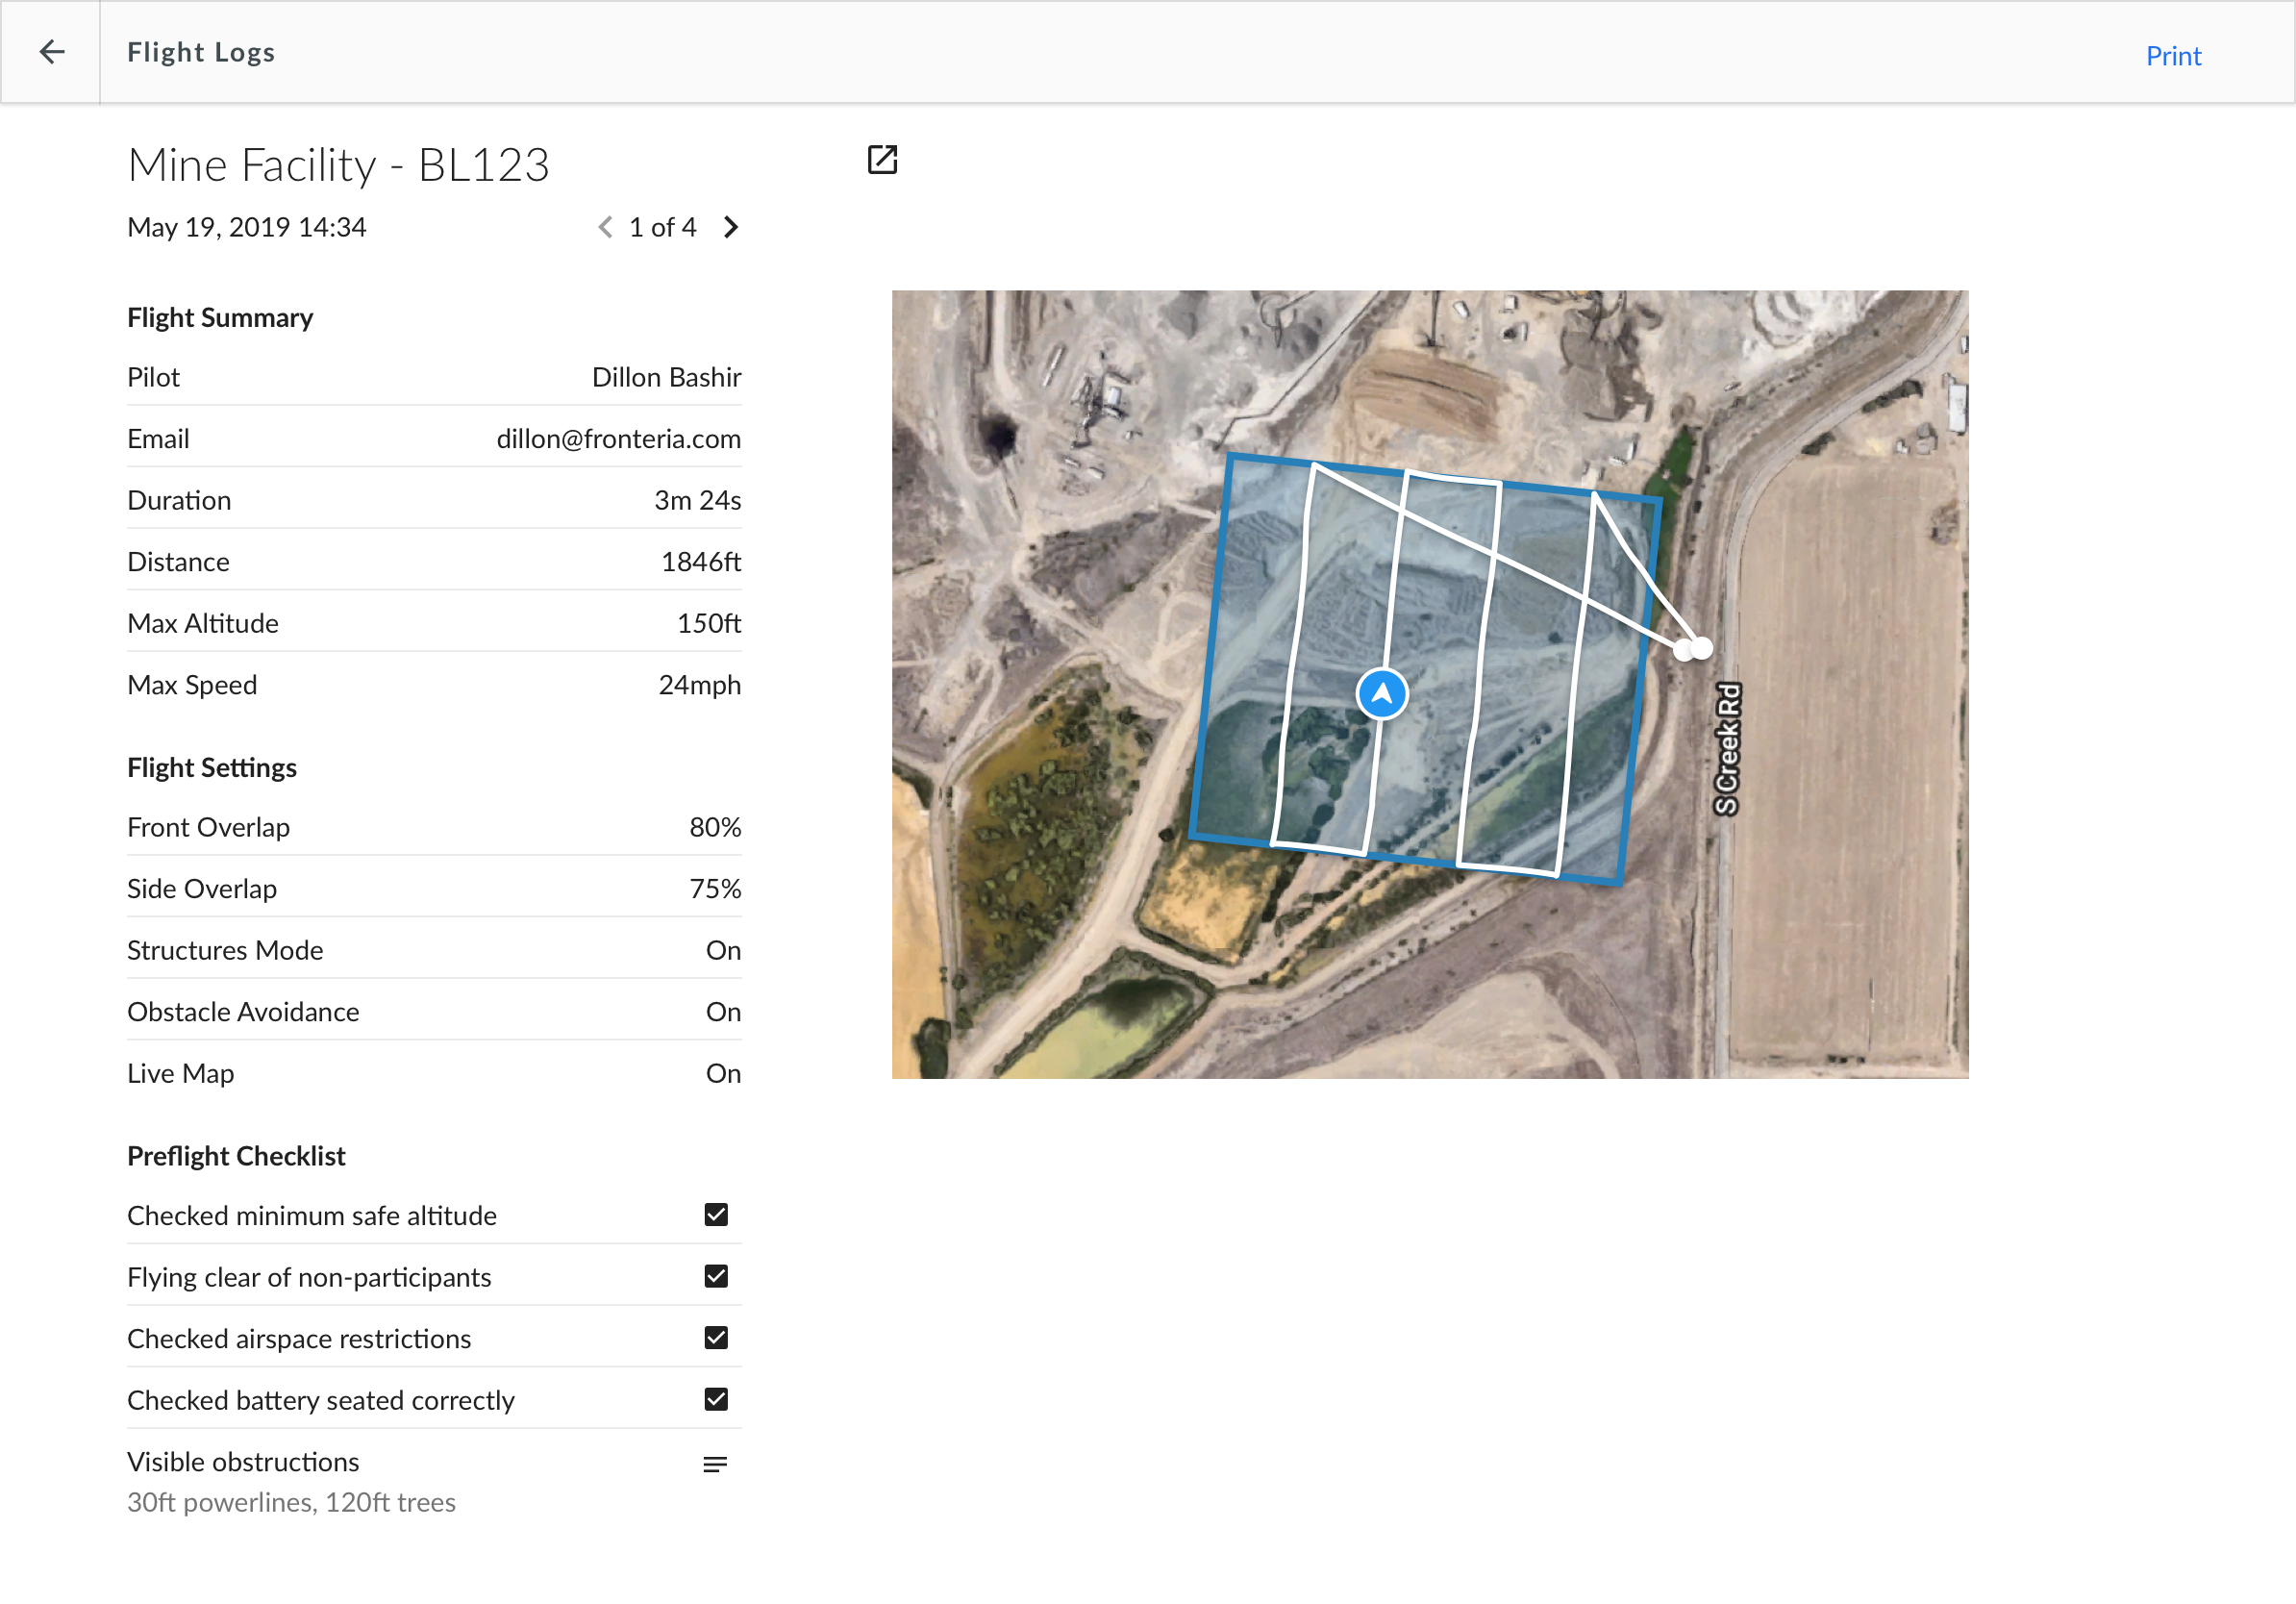Click the Obstacle Avoidance On value
The width and height of the screenshot is (2296, 1604).
[x=723, y=1012]
